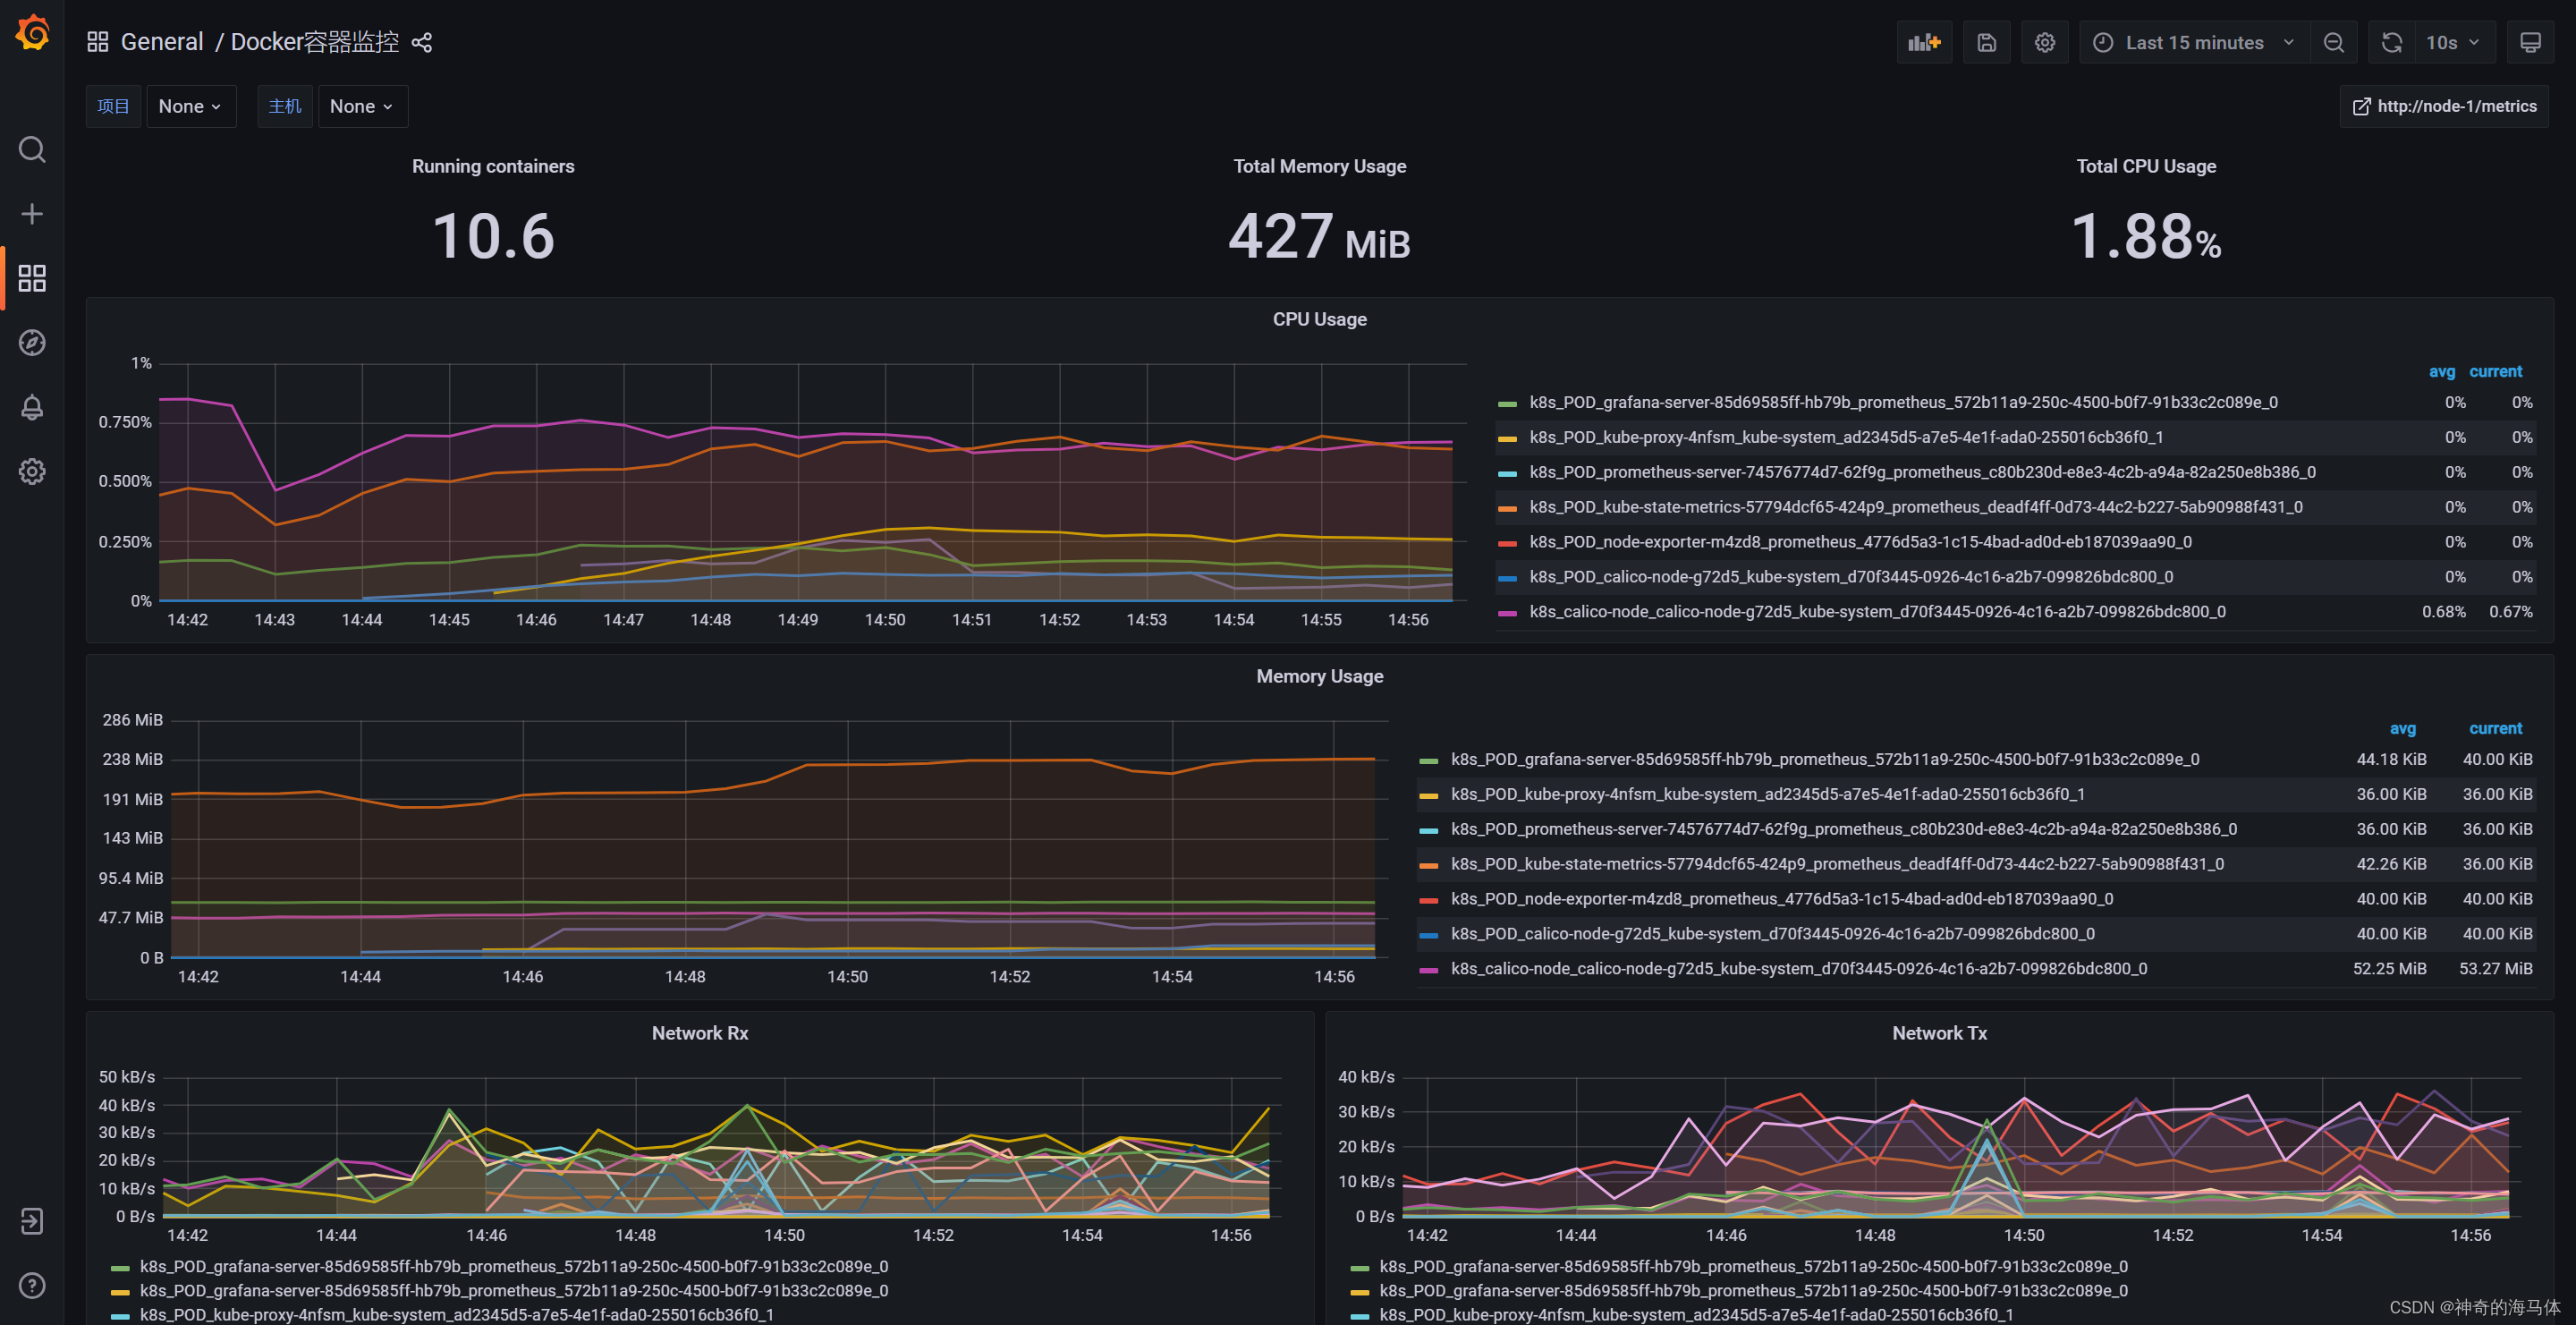Click the Save dashboard icon
The image size is (2576, 1325).
(1987, 42)
